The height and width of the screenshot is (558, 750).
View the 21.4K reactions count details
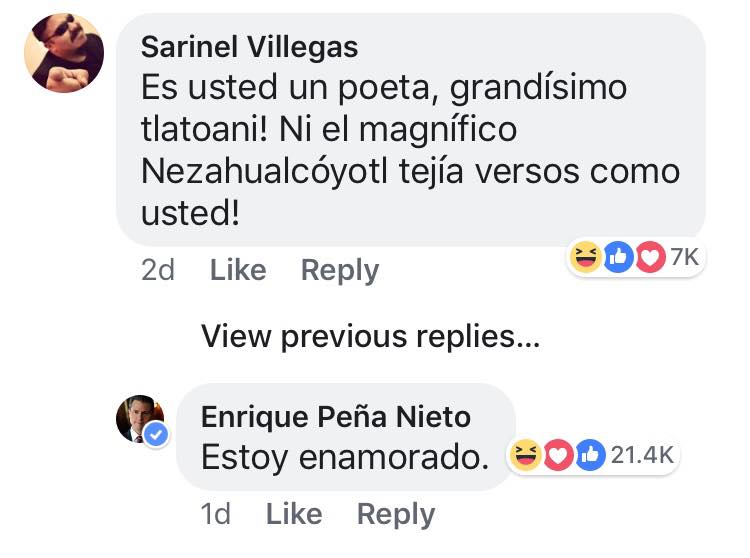click(x=642, y=455)
